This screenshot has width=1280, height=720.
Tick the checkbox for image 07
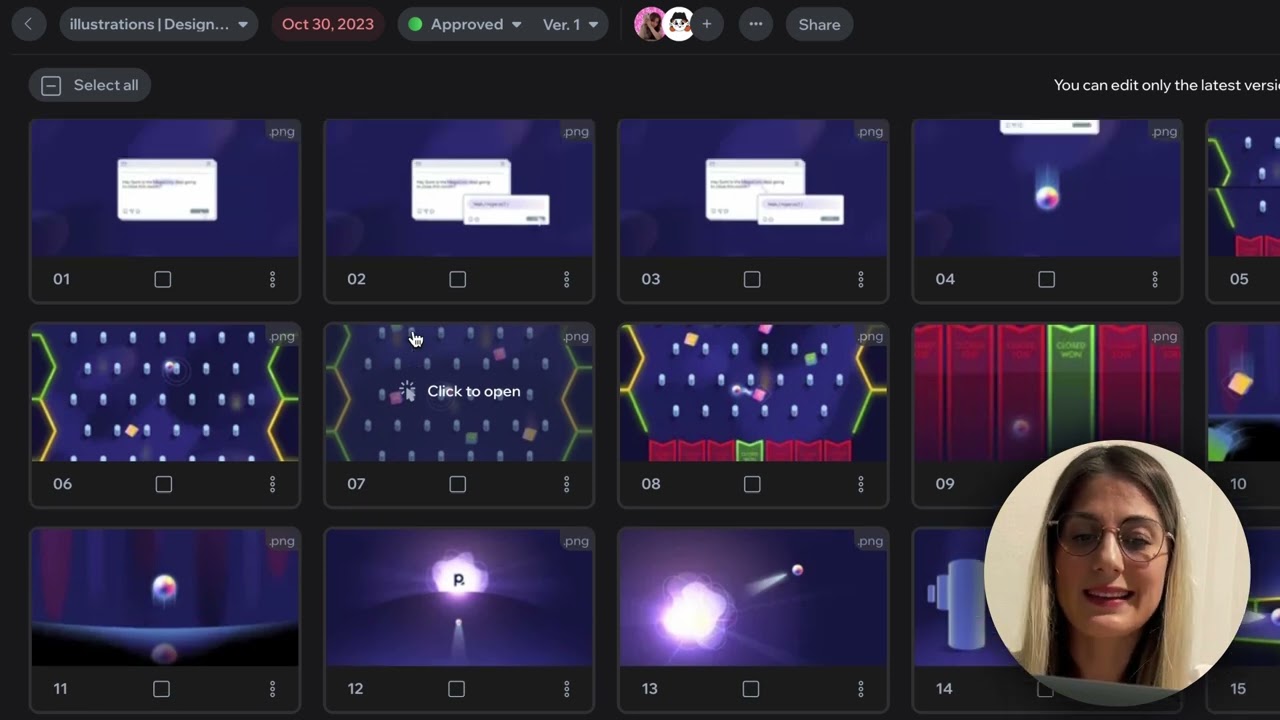457,484
